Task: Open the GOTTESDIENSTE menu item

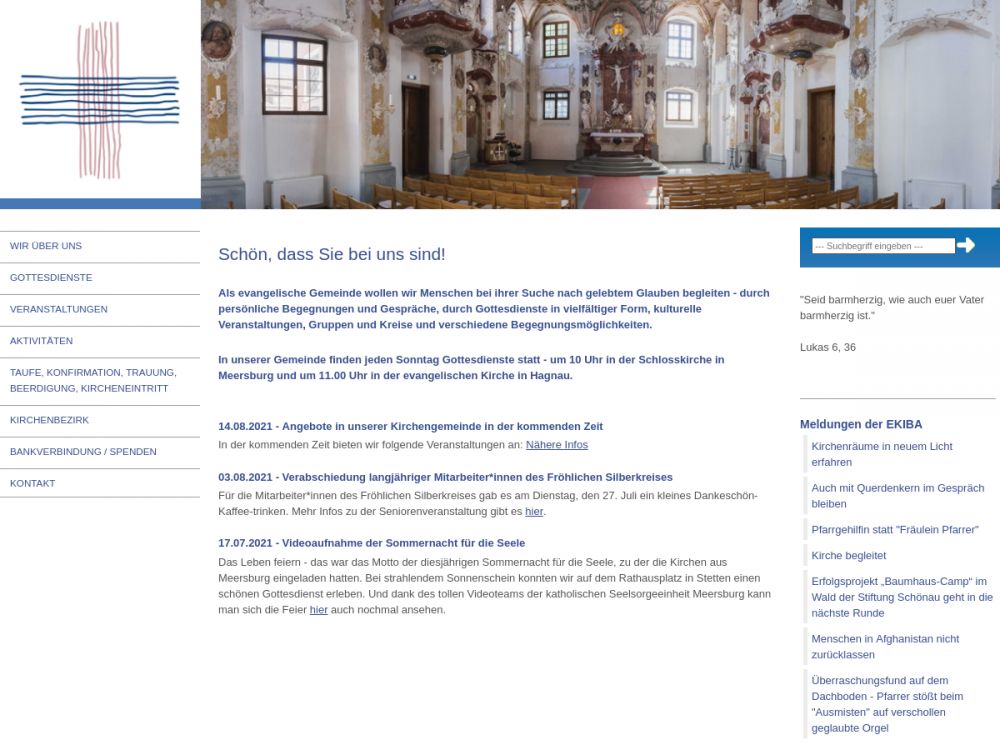Action: [x=51, y=278]
